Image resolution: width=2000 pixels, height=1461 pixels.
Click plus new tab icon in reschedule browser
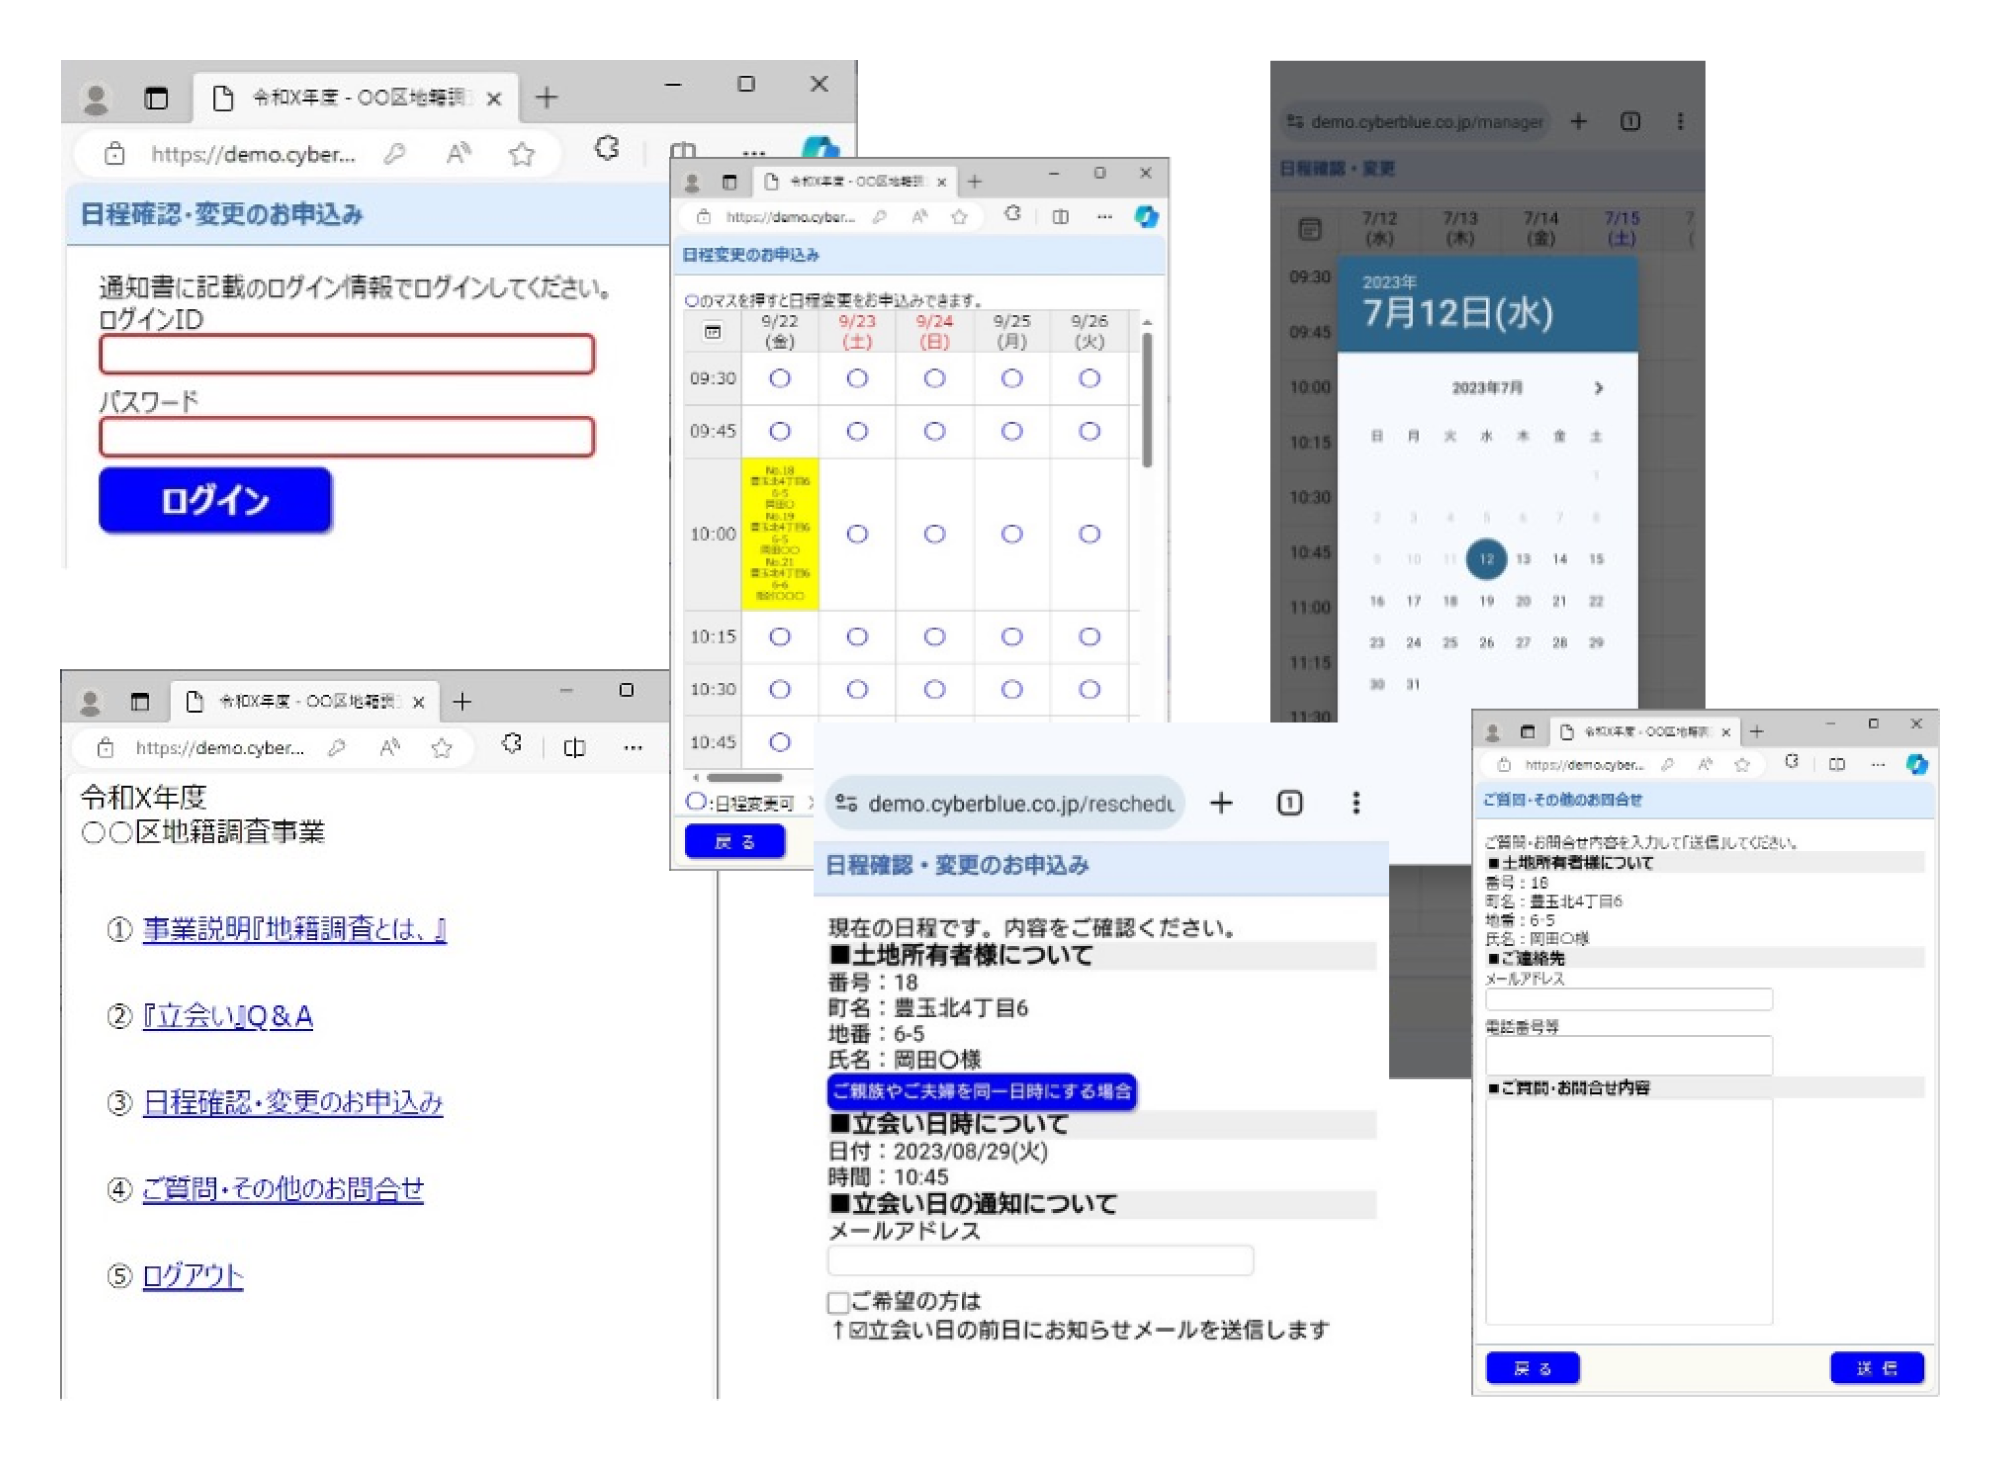(1221, 802)
